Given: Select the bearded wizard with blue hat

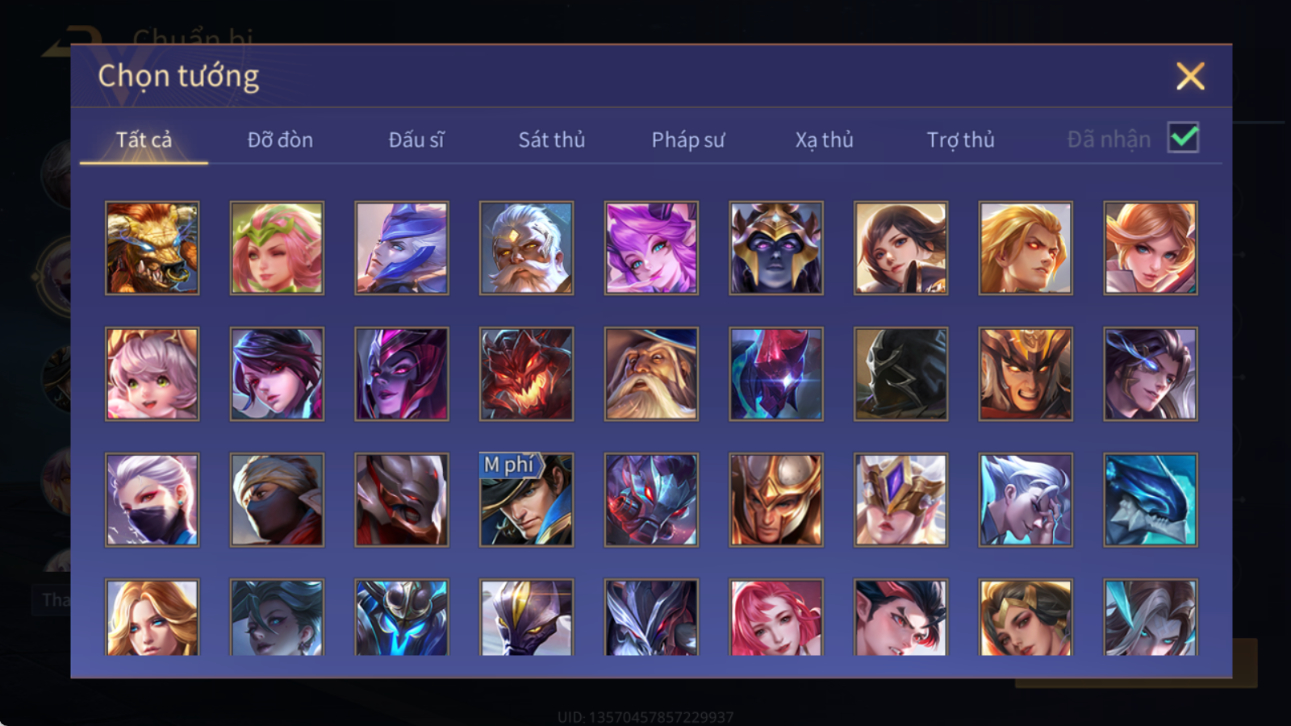Looking at the screenshot, I should (x=651, y=374).
